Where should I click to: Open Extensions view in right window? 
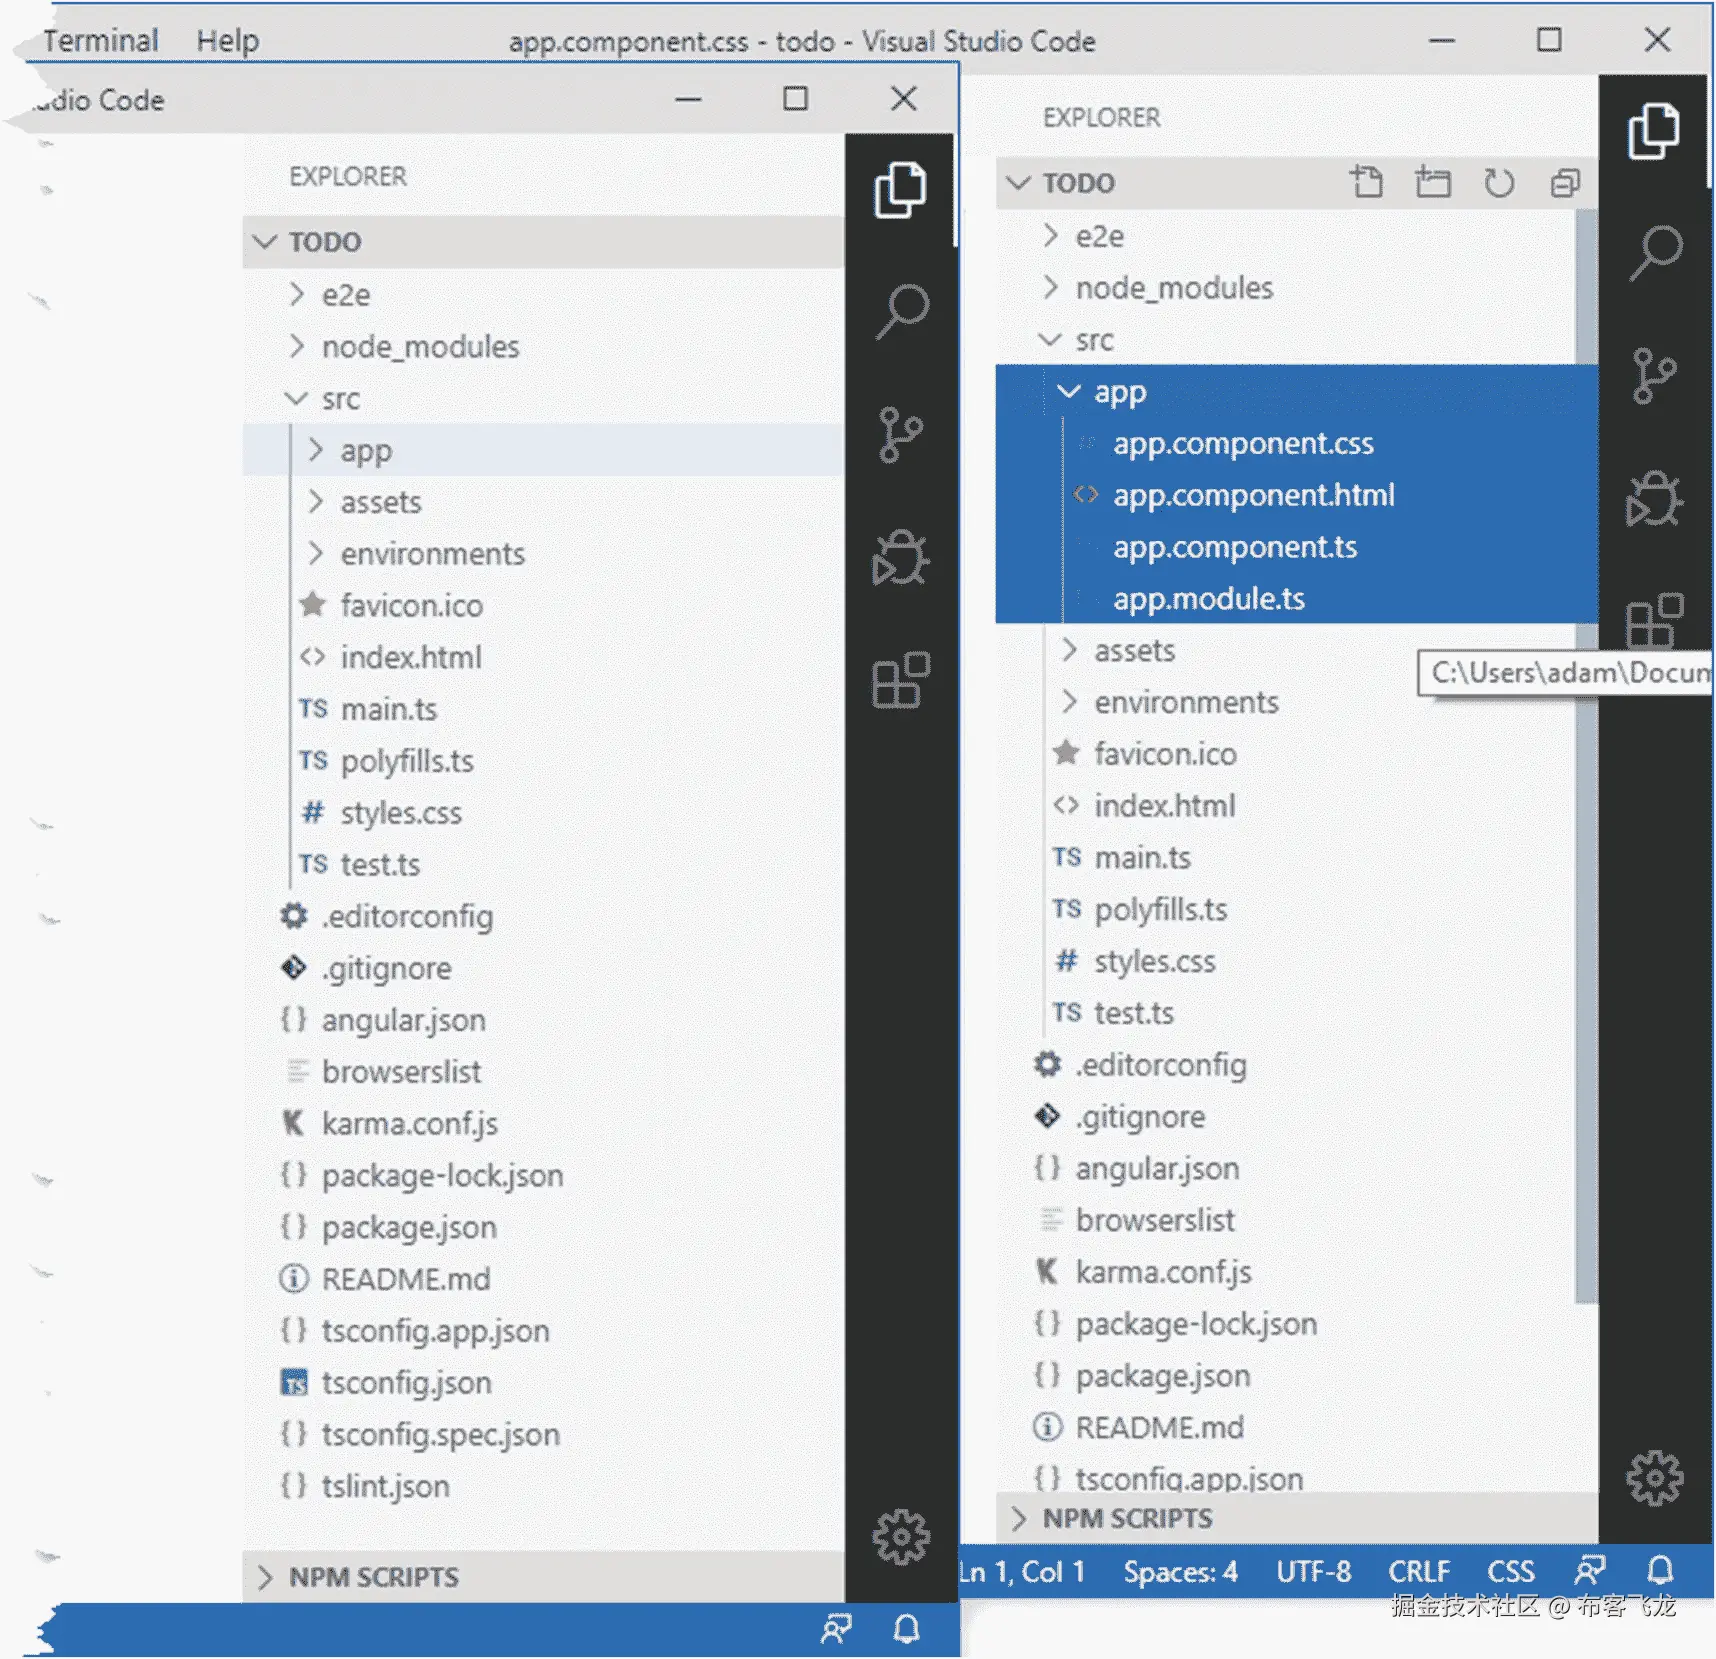tap(1654, 621)
